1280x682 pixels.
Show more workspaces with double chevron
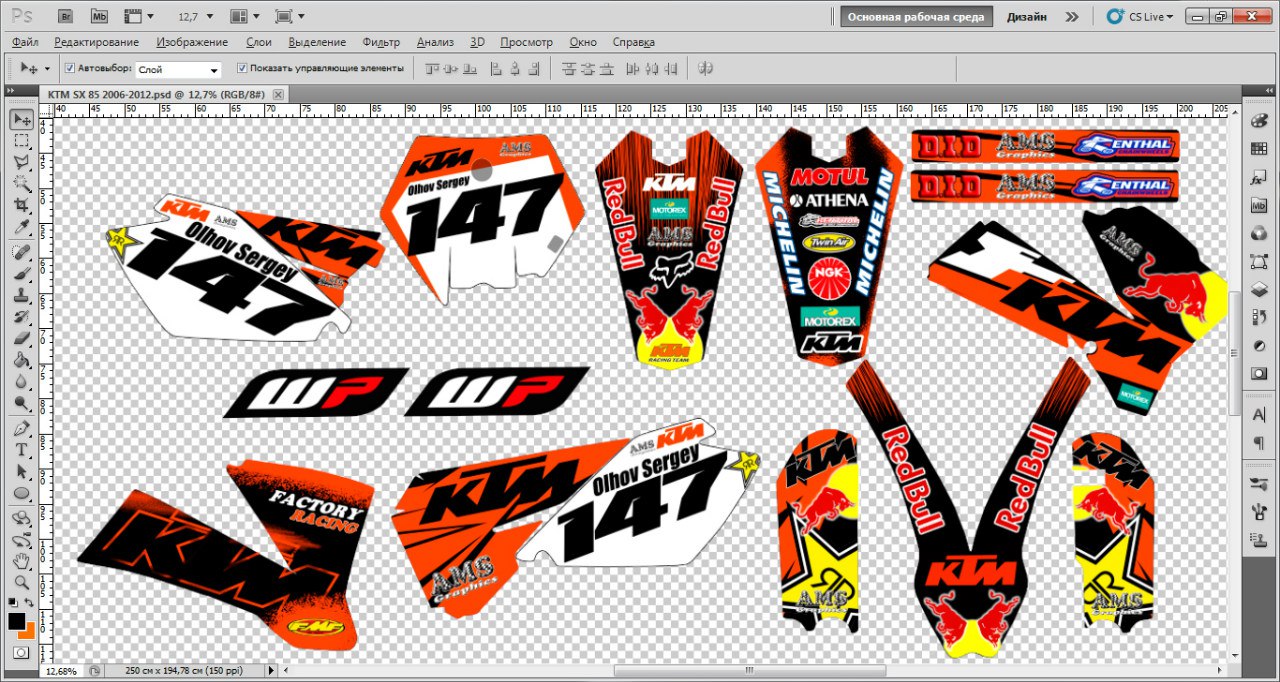1072,16
